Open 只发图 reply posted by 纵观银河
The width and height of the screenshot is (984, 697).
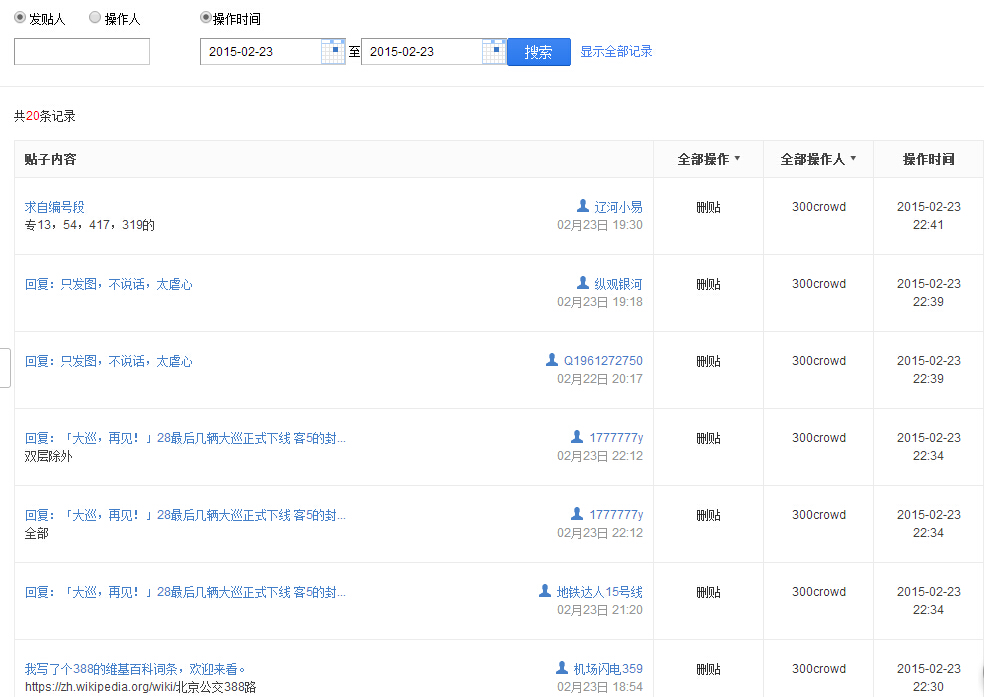coord(109,284)
